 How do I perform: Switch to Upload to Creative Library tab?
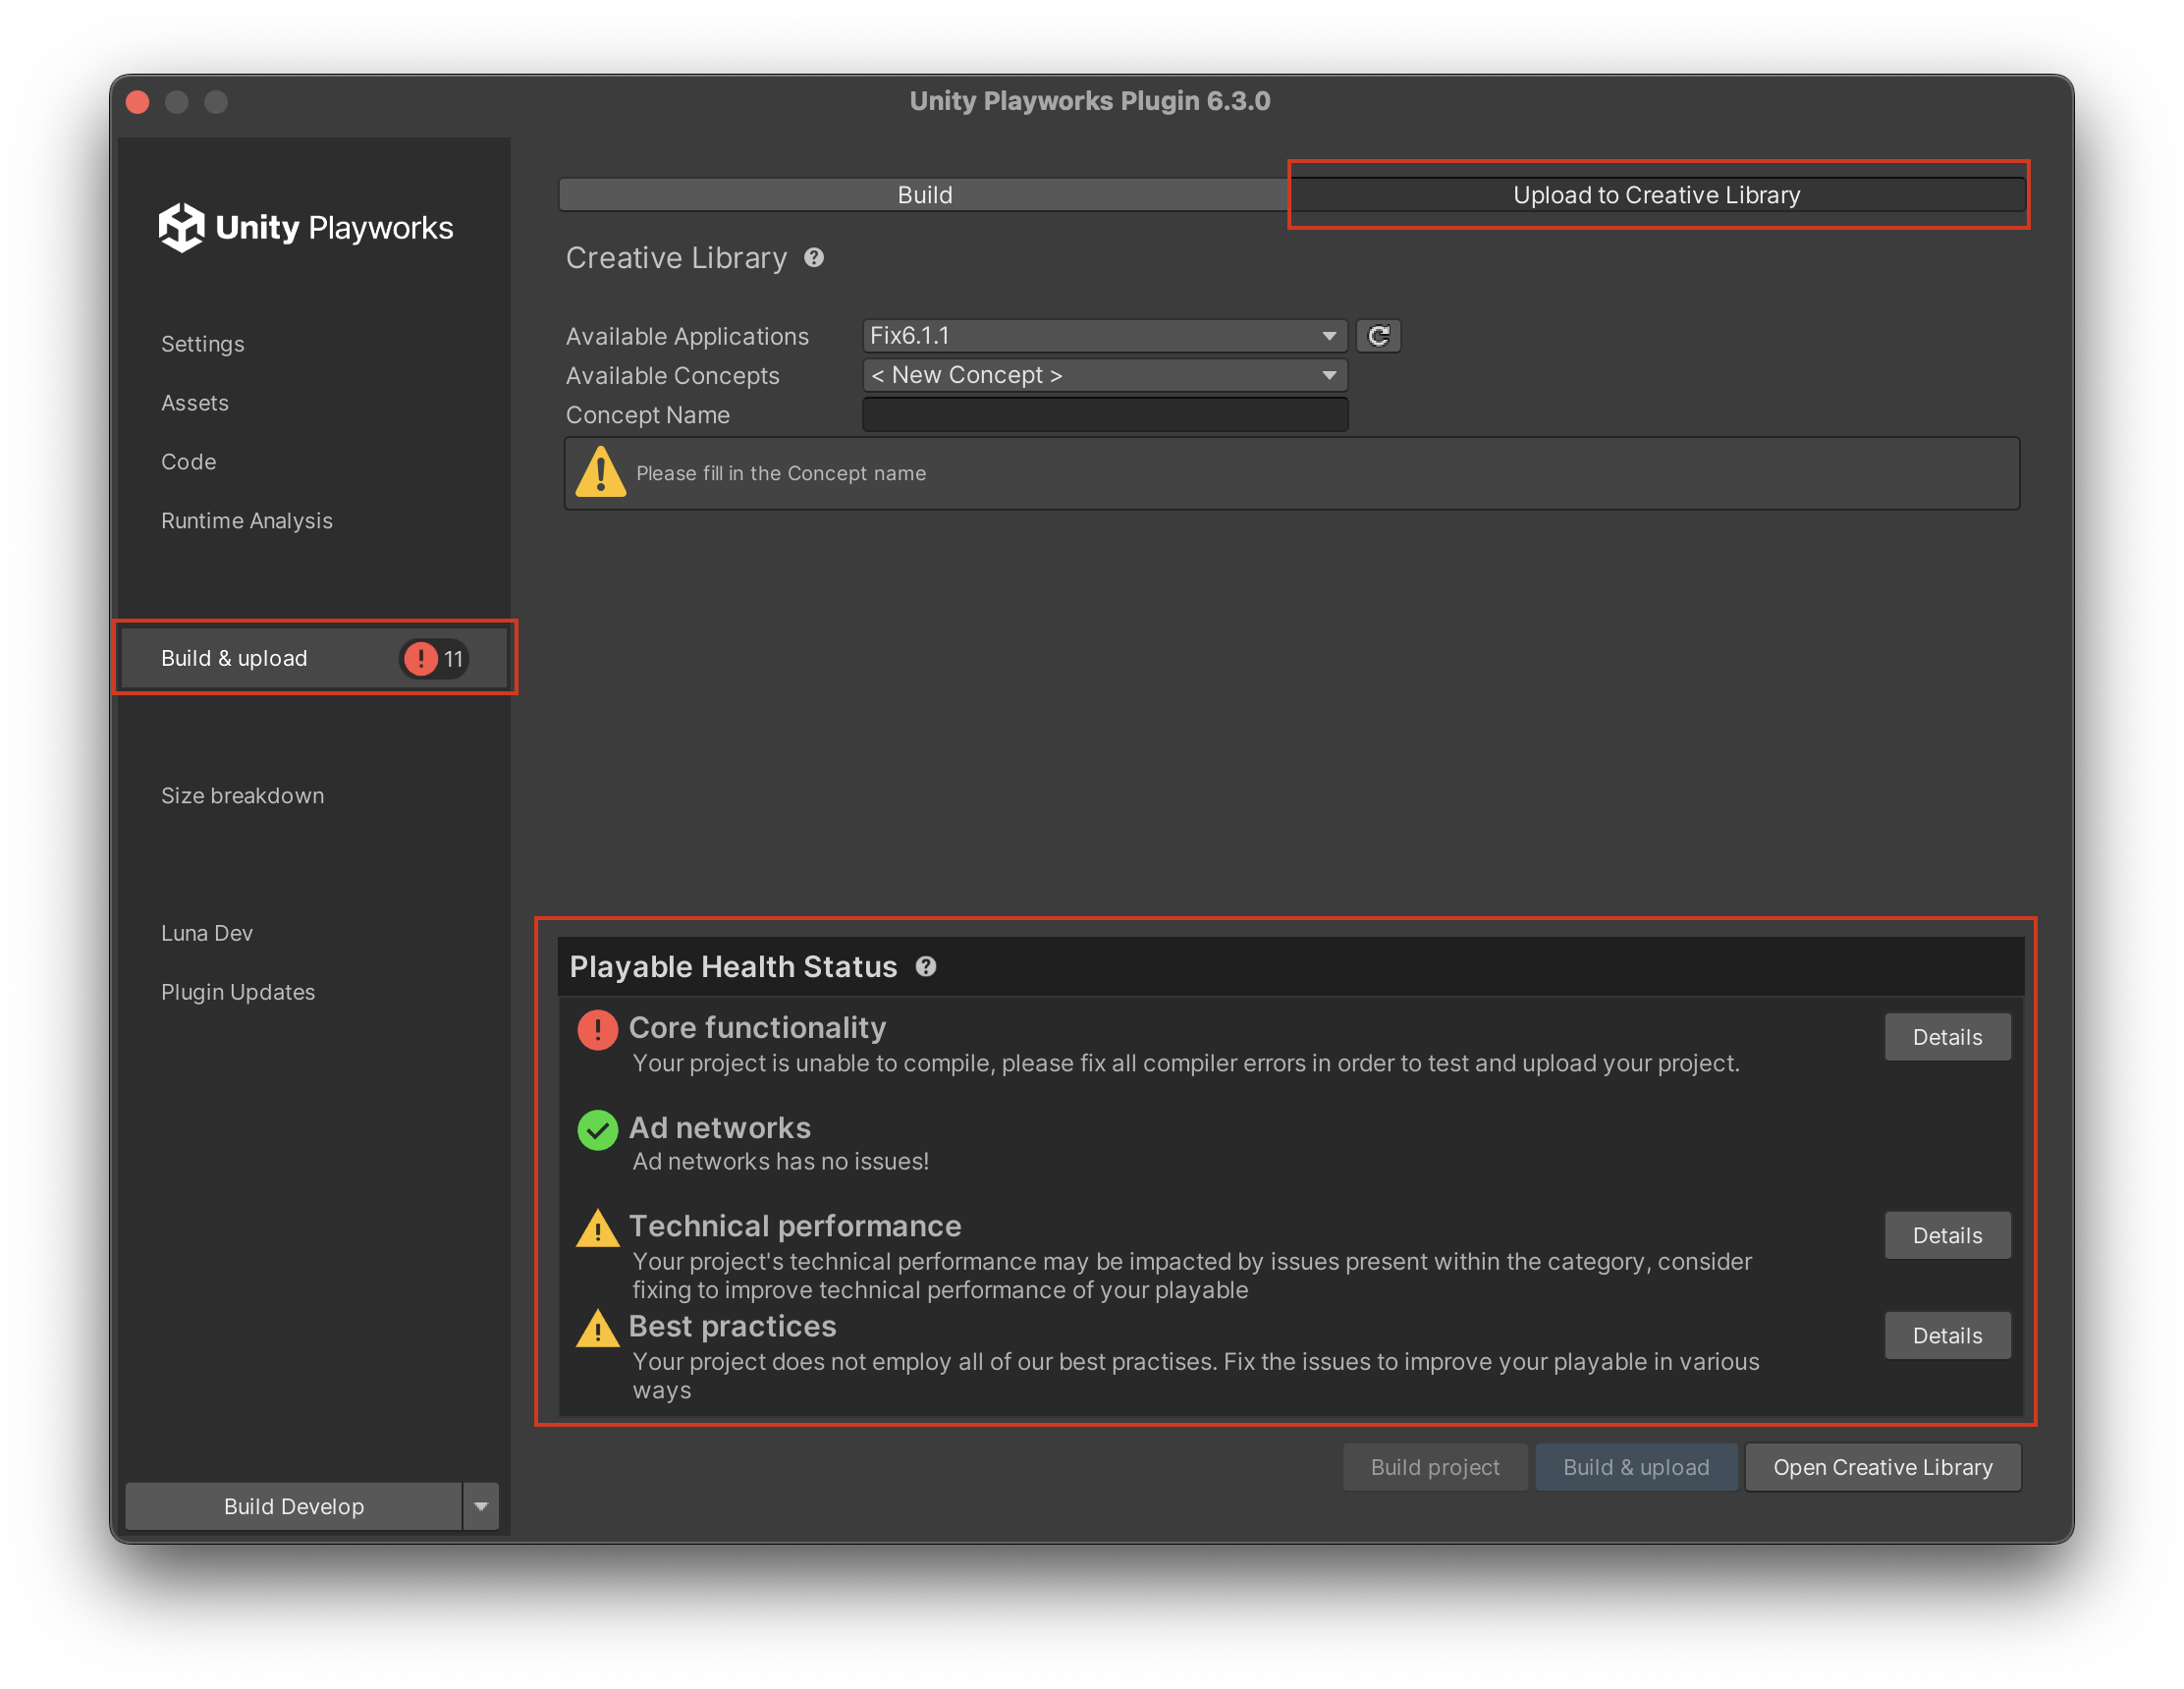coord(1656,195)
